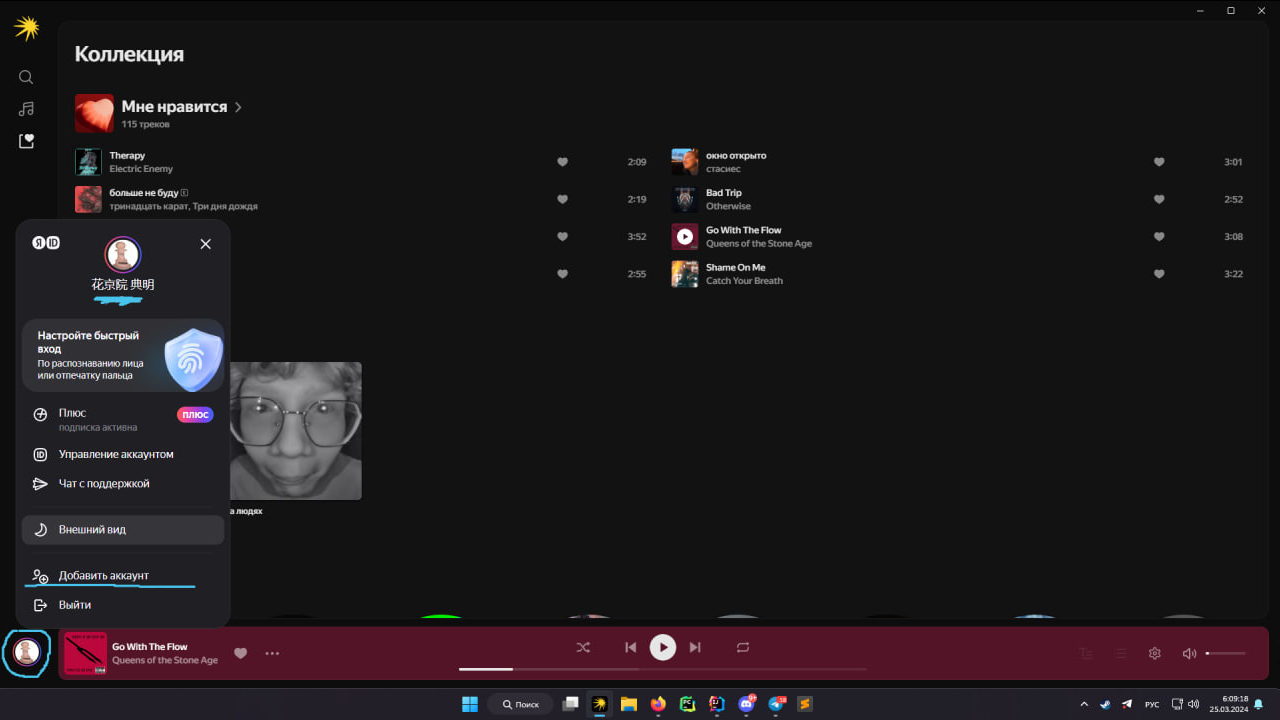The height and width of the screenshot is (720, 1280).
Task: Unlike the Therapy track
Action: coord(562,162)
